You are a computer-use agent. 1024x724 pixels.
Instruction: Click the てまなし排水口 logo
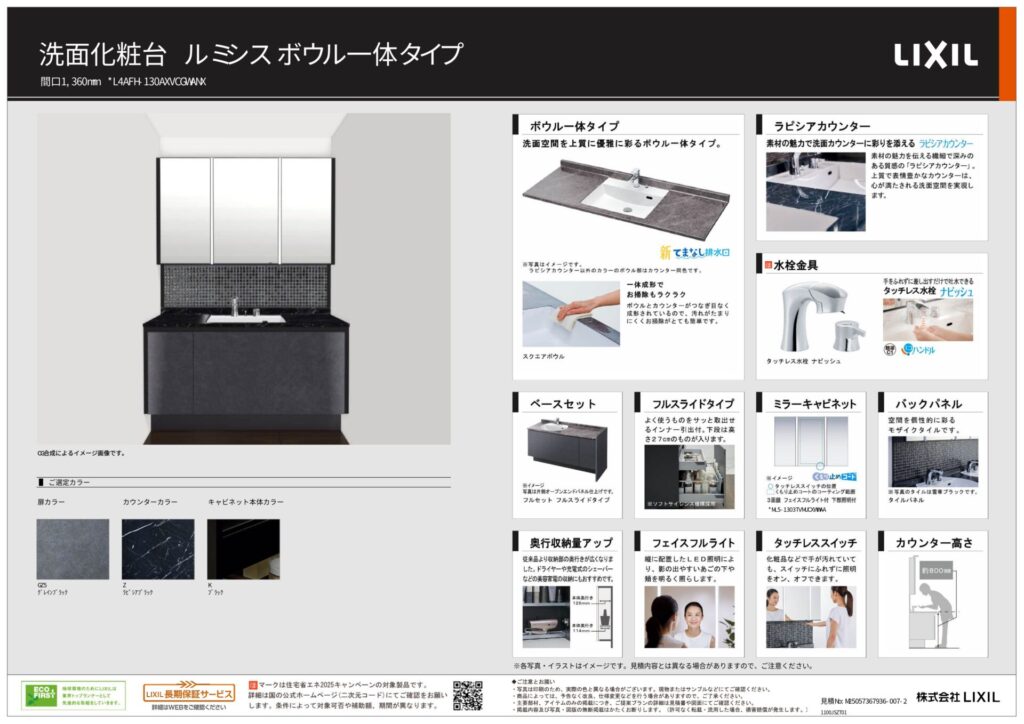click(685, 252)
